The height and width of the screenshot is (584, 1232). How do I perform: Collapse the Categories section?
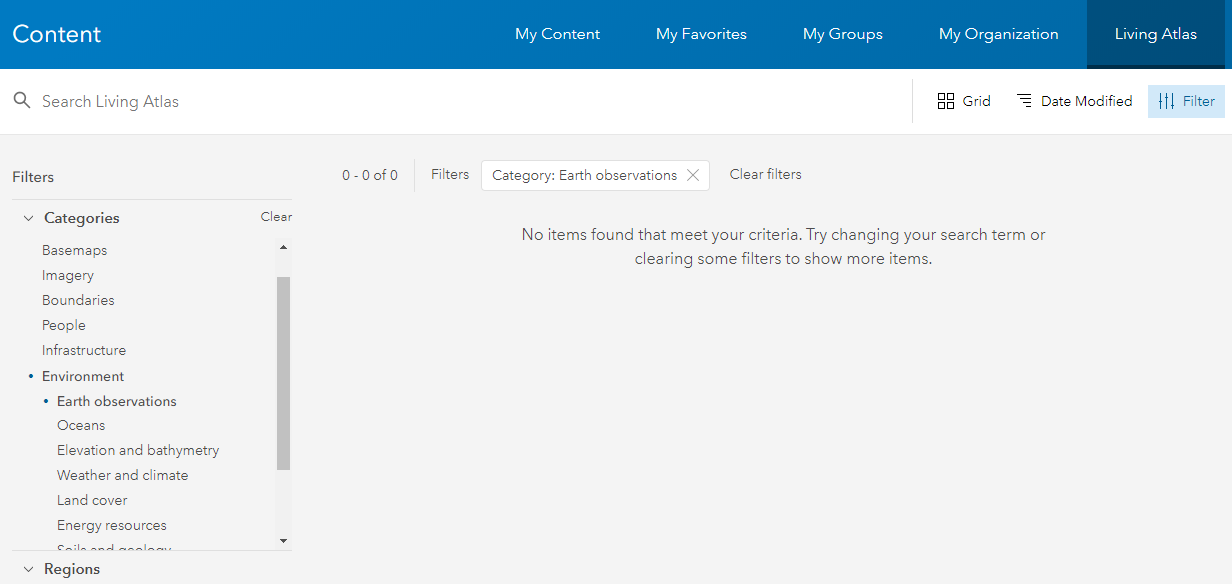[28, 218]
